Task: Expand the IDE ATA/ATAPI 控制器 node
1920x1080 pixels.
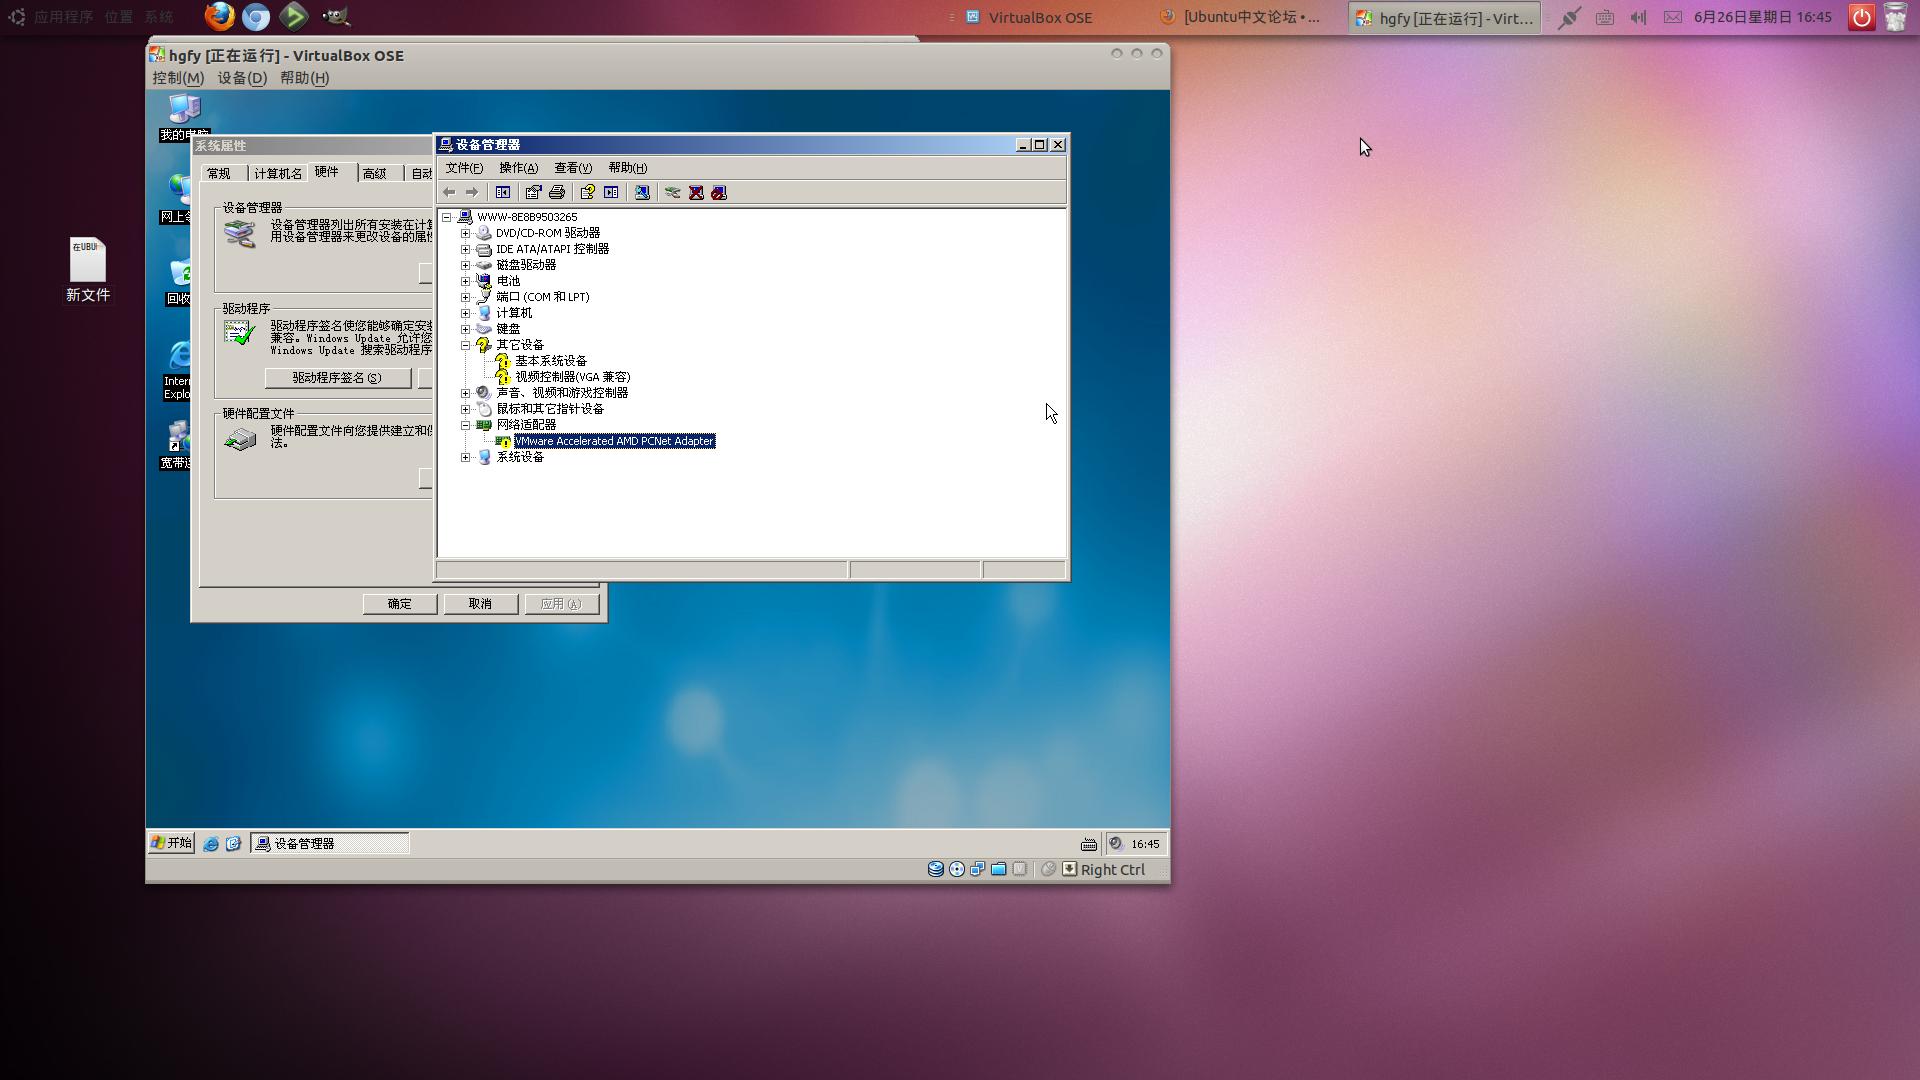Action: coord(465,249)
